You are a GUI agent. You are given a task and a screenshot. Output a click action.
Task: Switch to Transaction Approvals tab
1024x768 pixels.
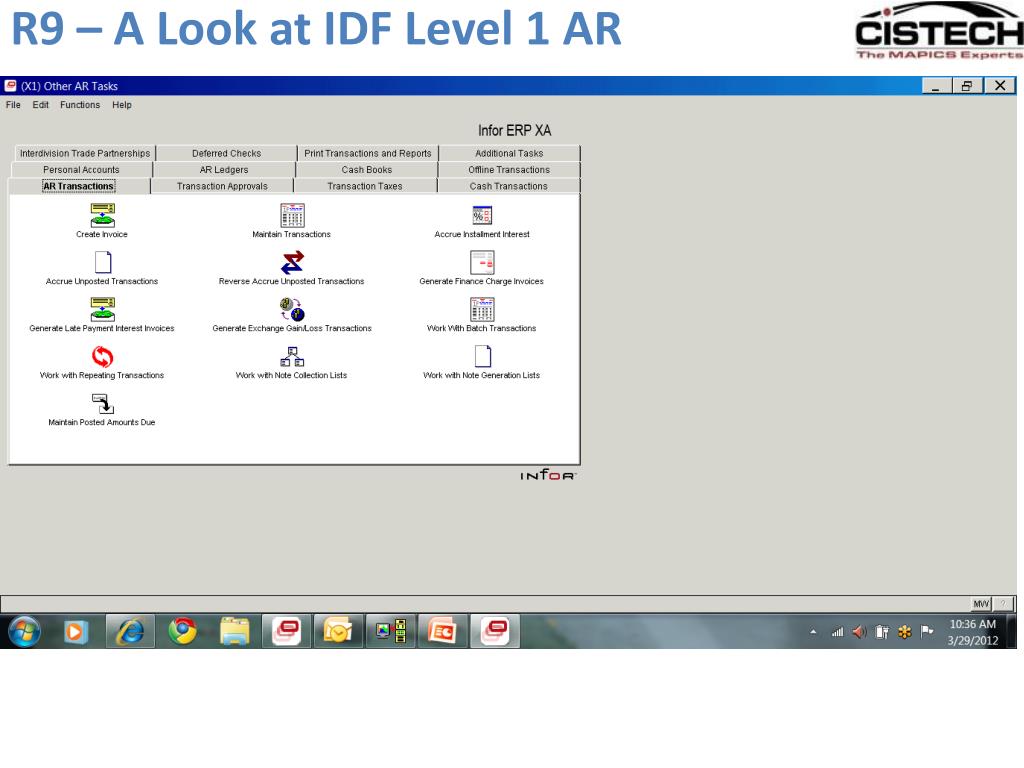pos(222,186)
